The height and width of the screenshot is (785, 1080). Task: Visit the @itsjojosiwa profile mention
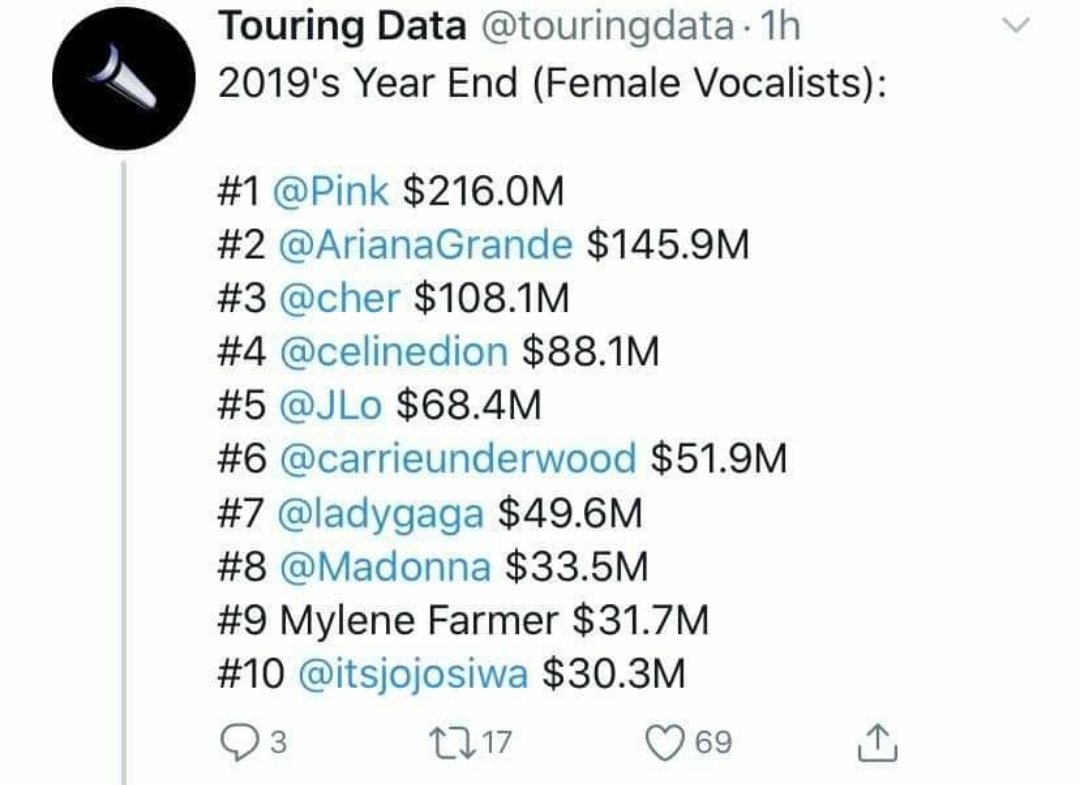tap(413, 676)
